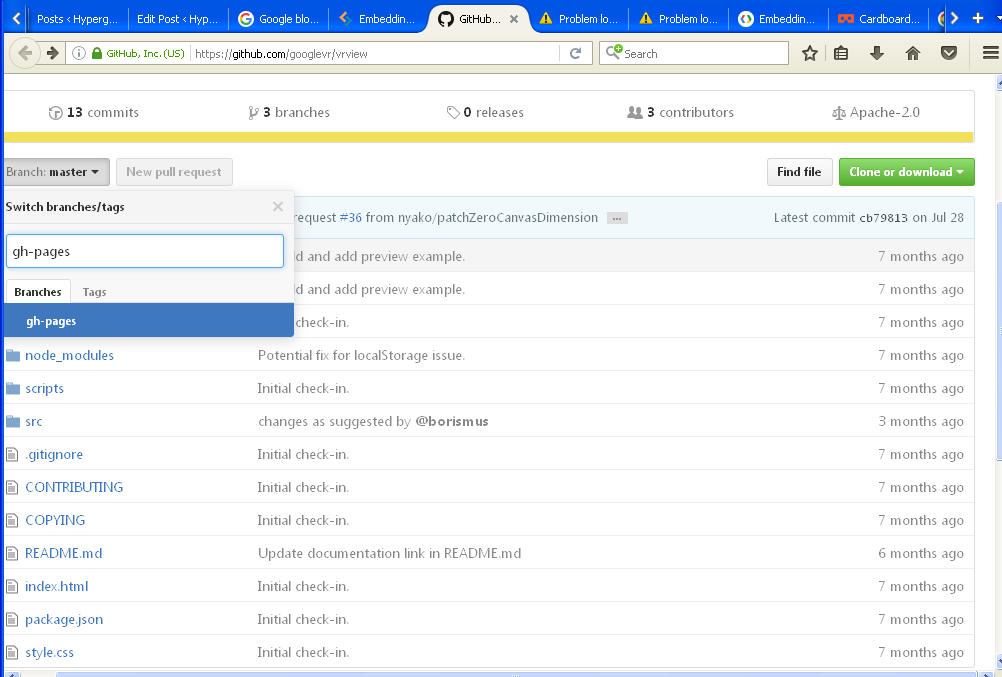1002x677 pixels.
Task: Open the package.json file link
Action: pyautogui.click(x=64, y=619)
